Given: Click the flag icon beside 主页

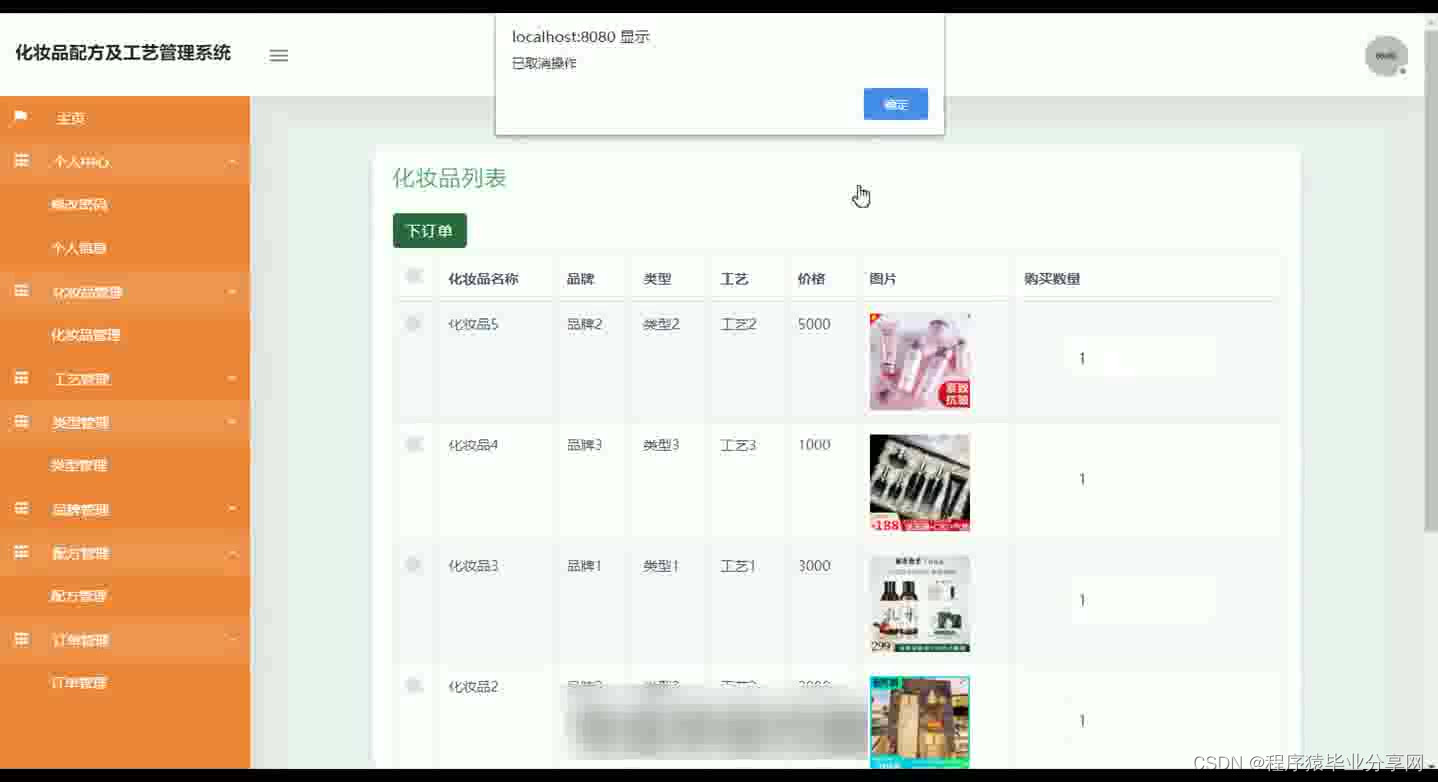Looking at the screenshot, I should [20, 117].
